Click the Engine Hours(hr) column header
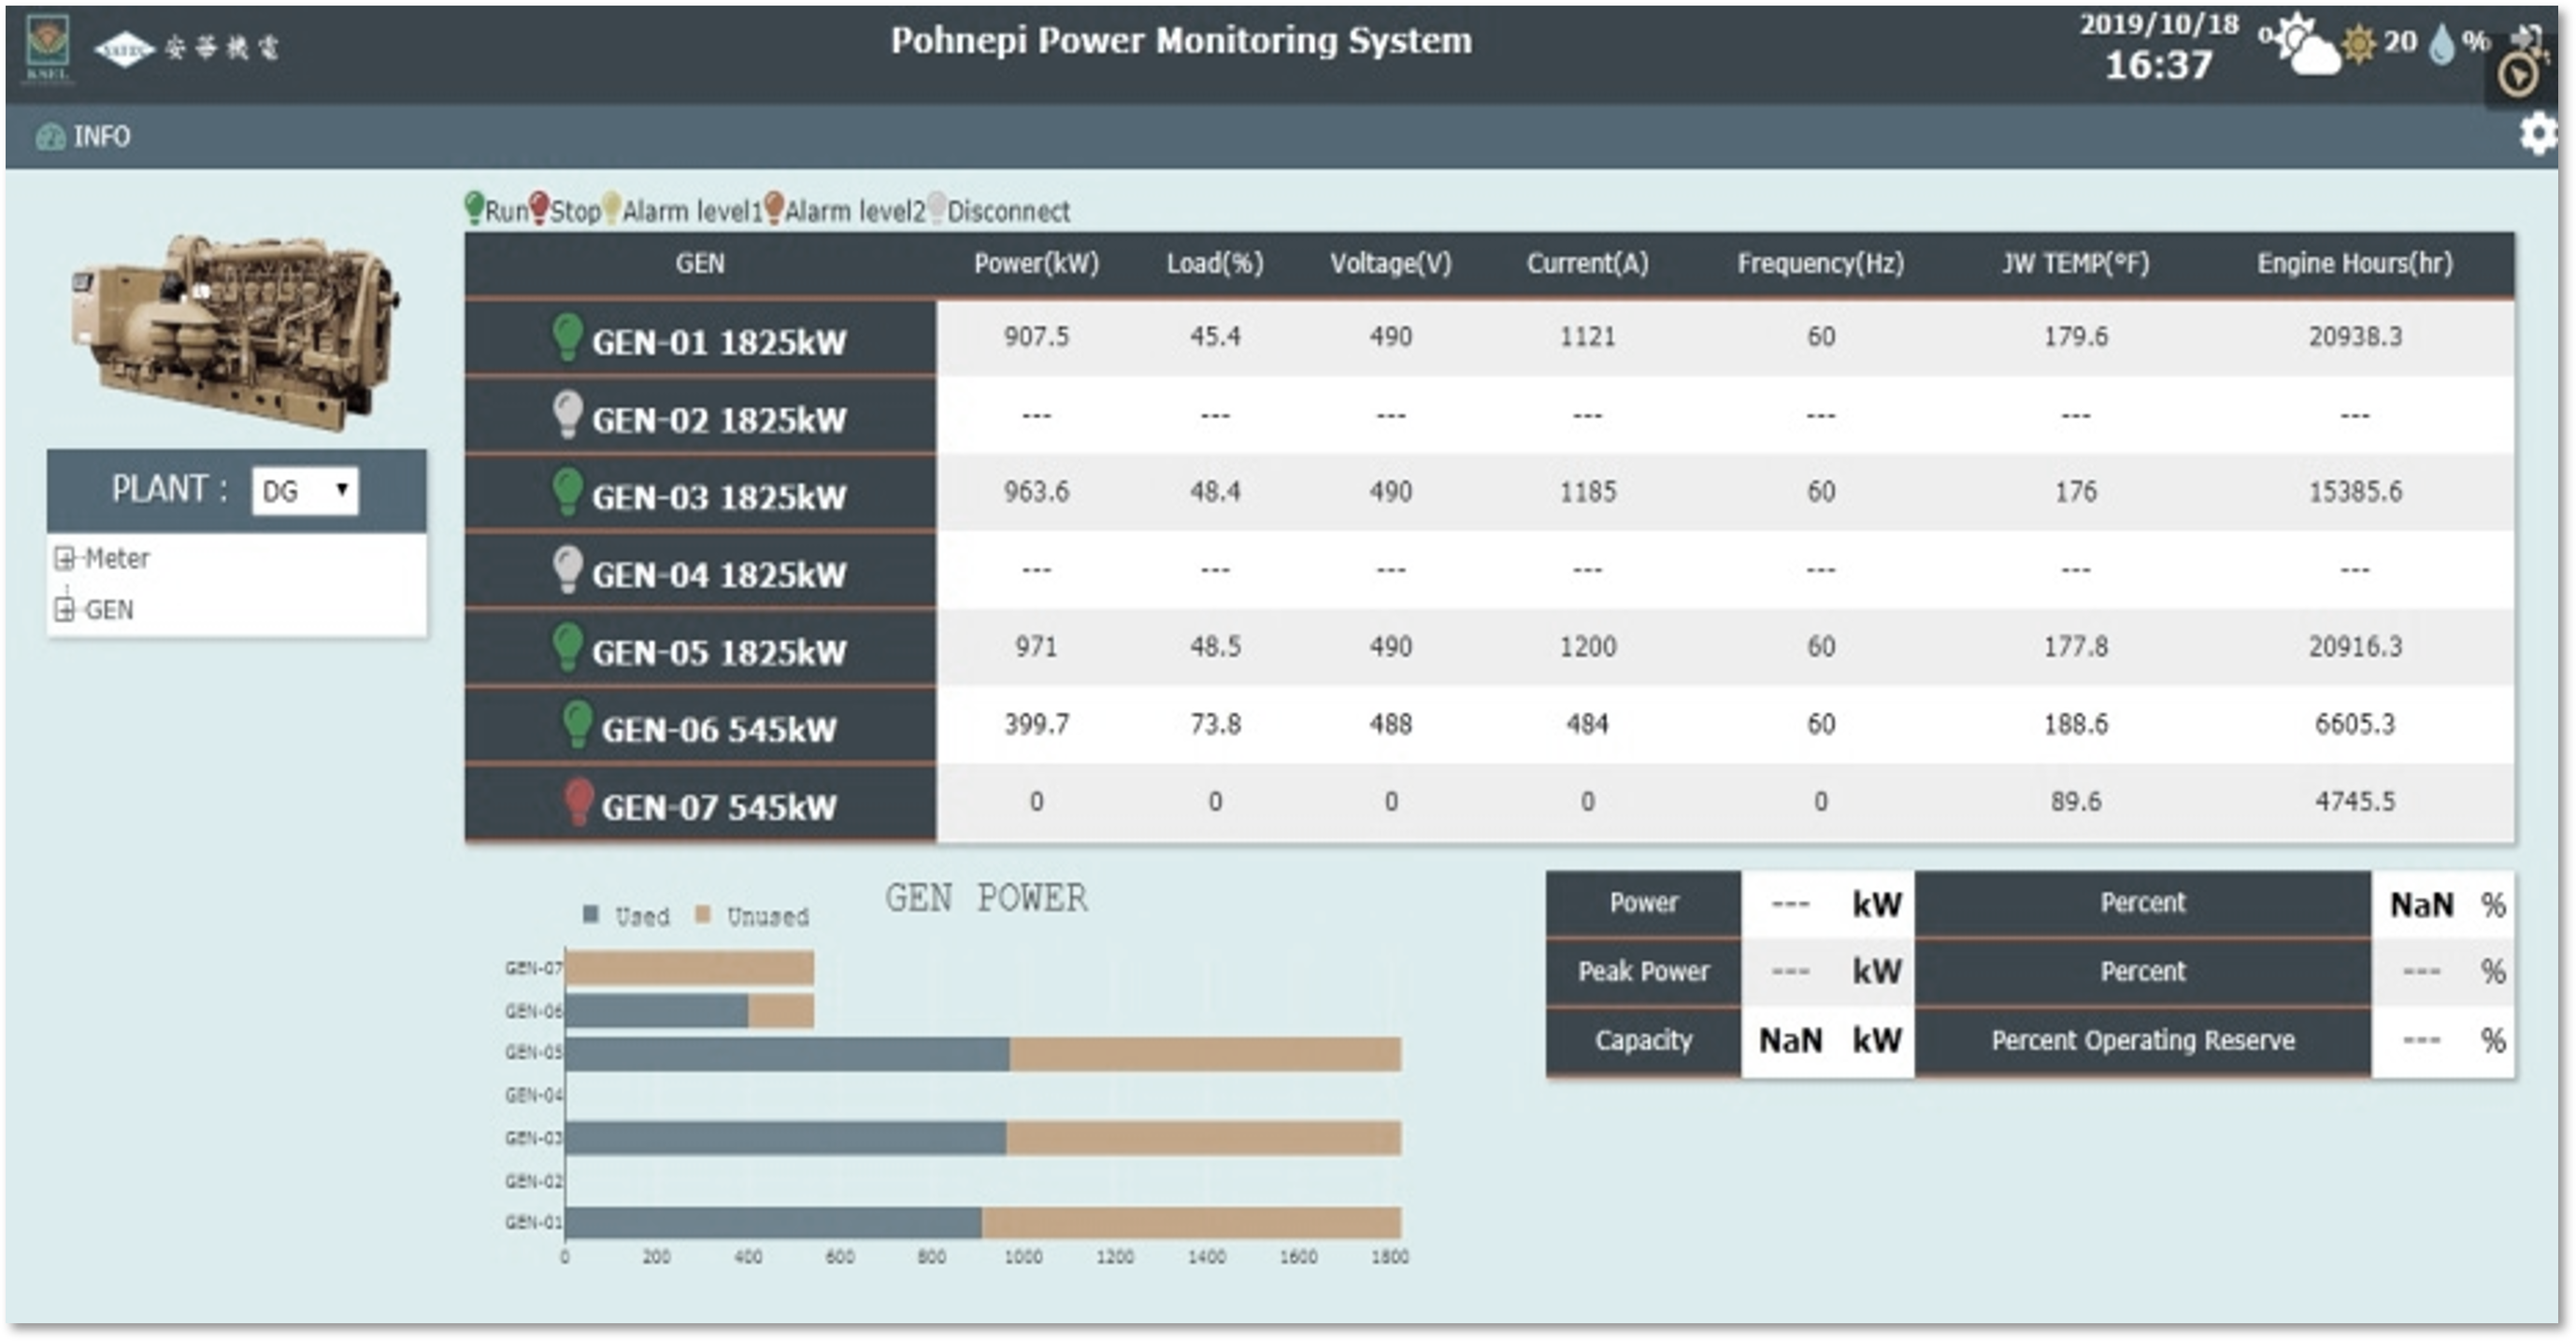This screenshot has width=2576, height=1341. coord(2354,264)
